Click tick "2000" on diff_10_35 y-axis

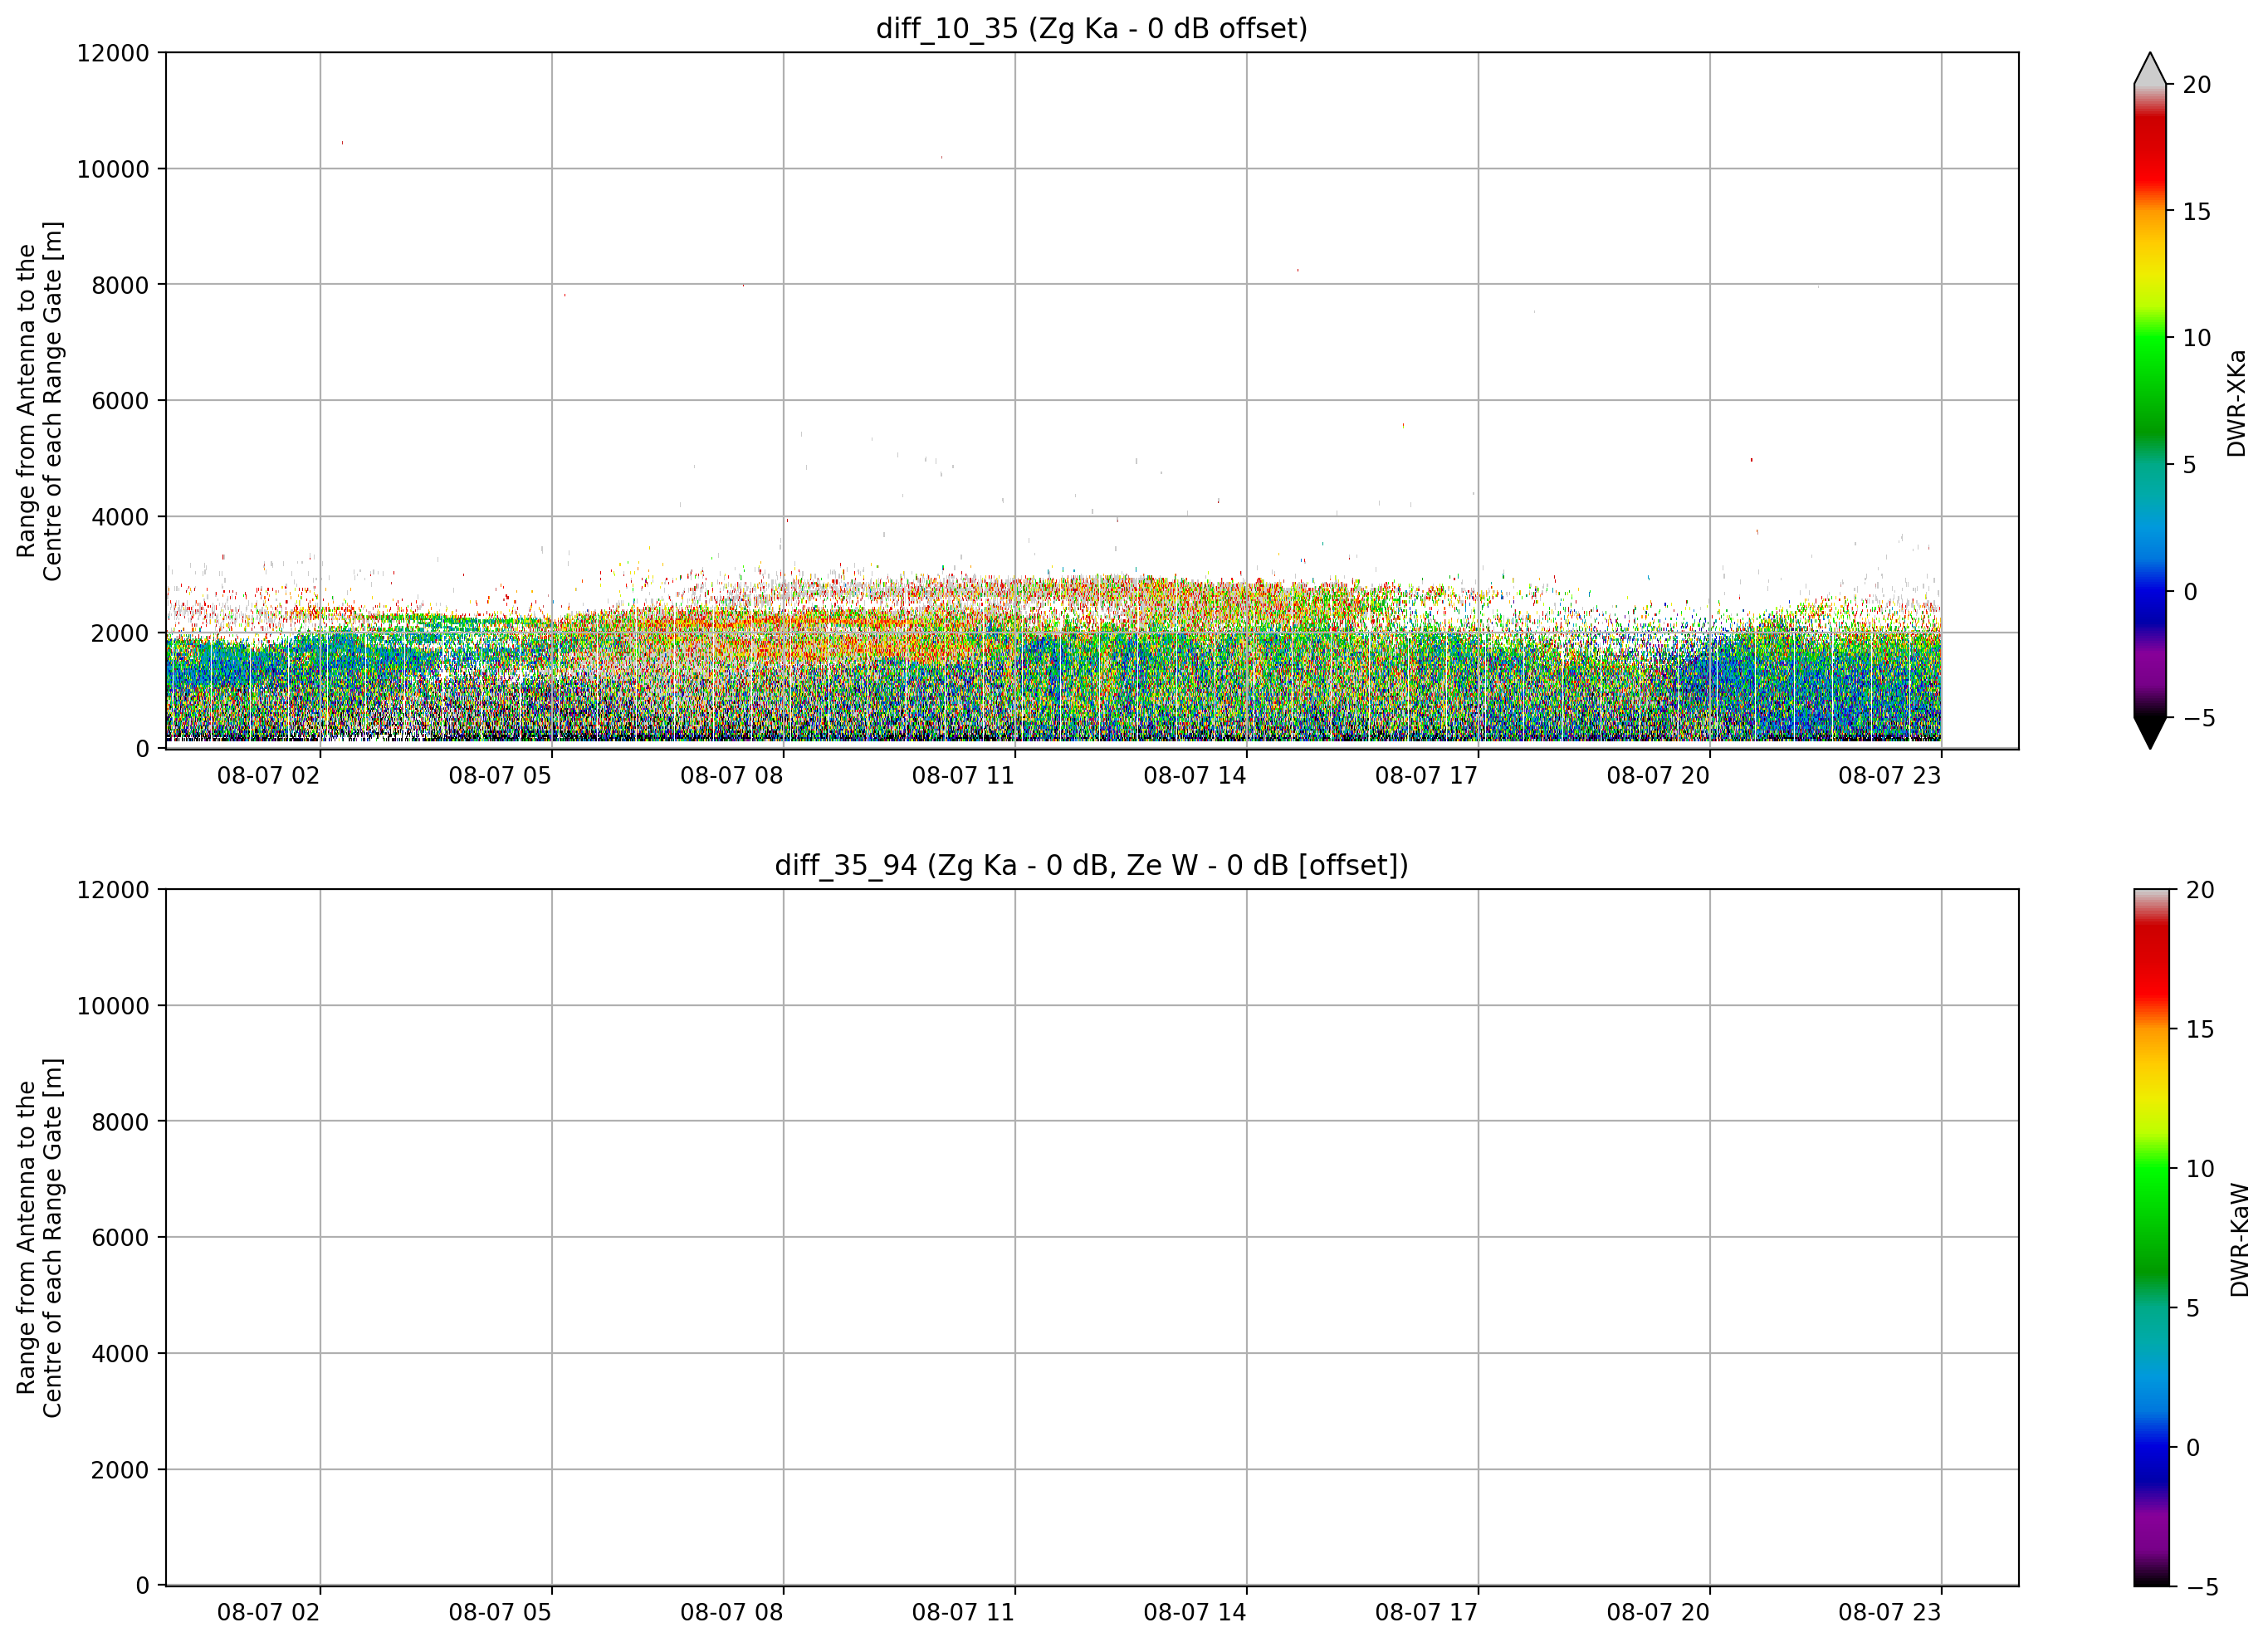click(x=120, y=633)
